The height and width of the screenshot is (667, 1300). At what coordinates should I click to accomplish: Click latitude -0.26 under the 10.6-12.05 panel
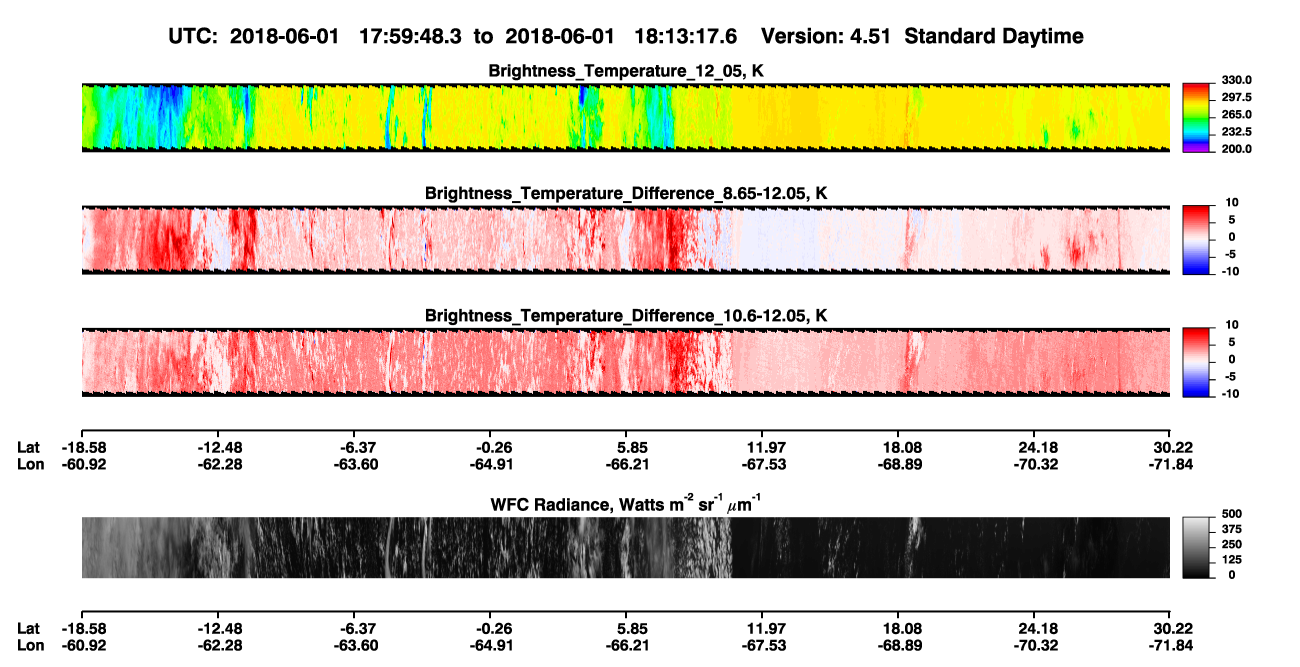(x=491, y=448)
